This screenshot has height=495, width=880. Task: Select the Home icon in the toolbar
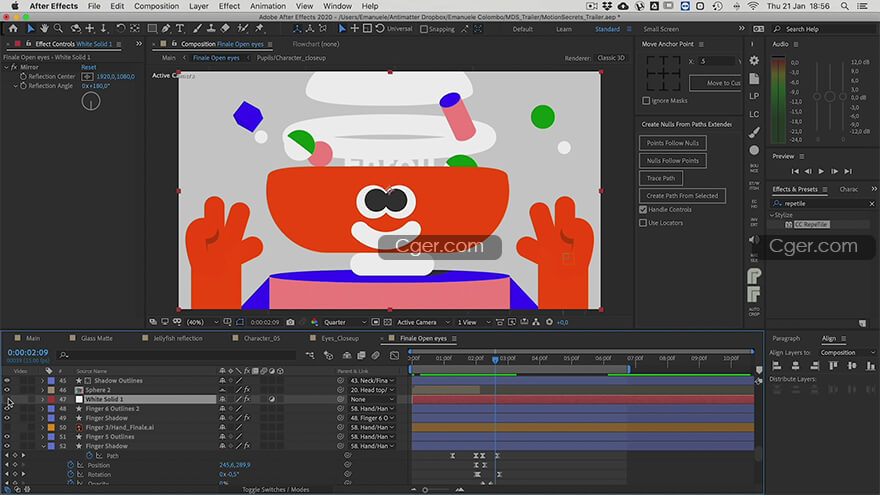pyautogui.click(x=13, y=28)
